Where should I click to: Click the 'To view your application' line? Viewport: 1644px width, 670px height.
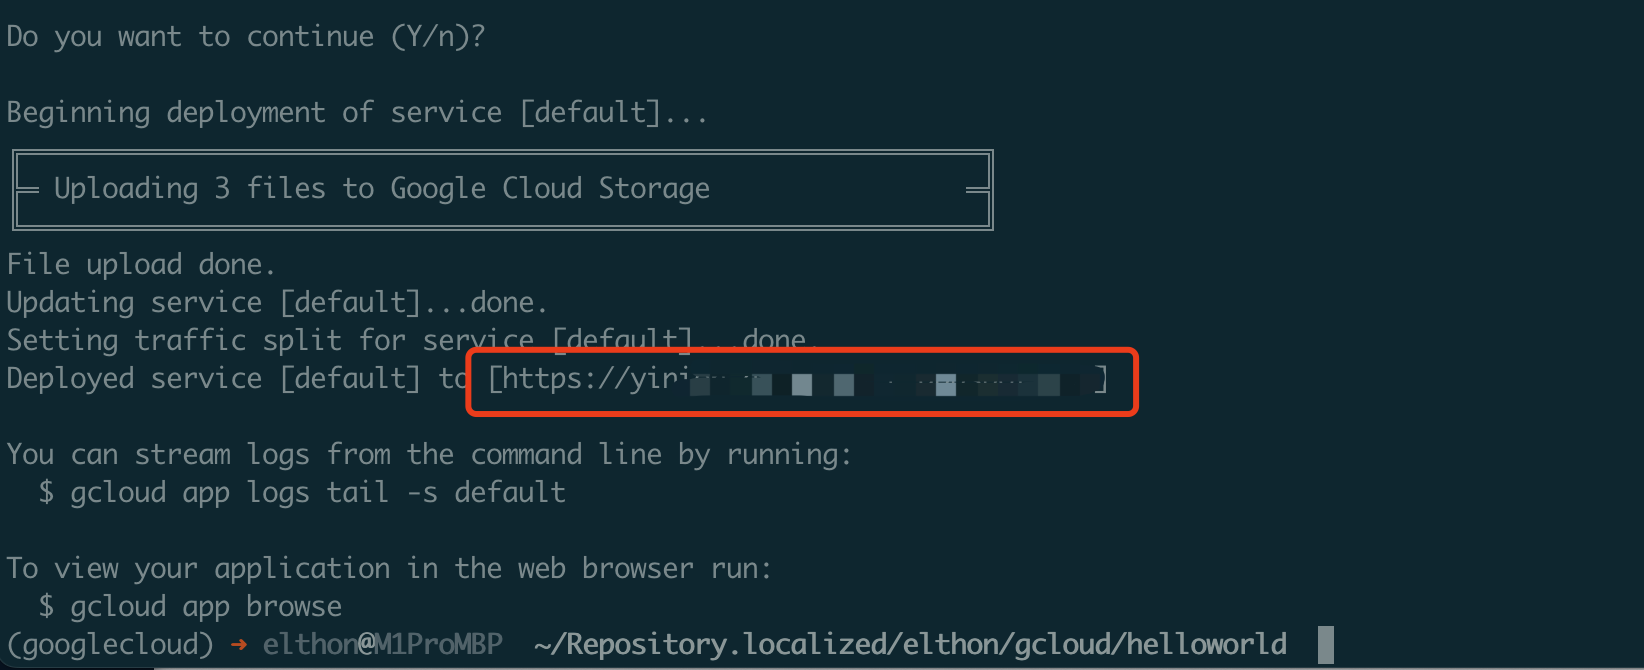pos(388,569)
